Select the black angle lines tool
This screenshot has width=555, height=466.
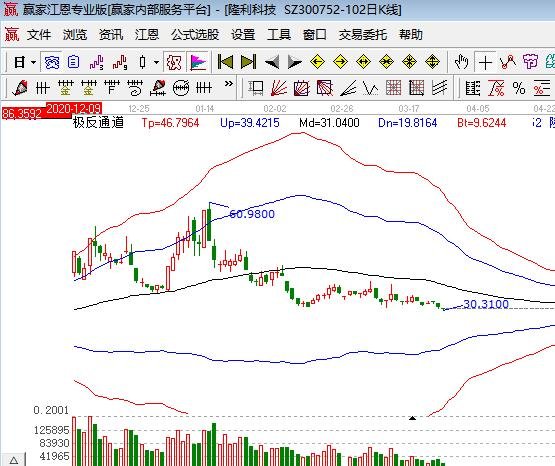click(x=348, y=88)
